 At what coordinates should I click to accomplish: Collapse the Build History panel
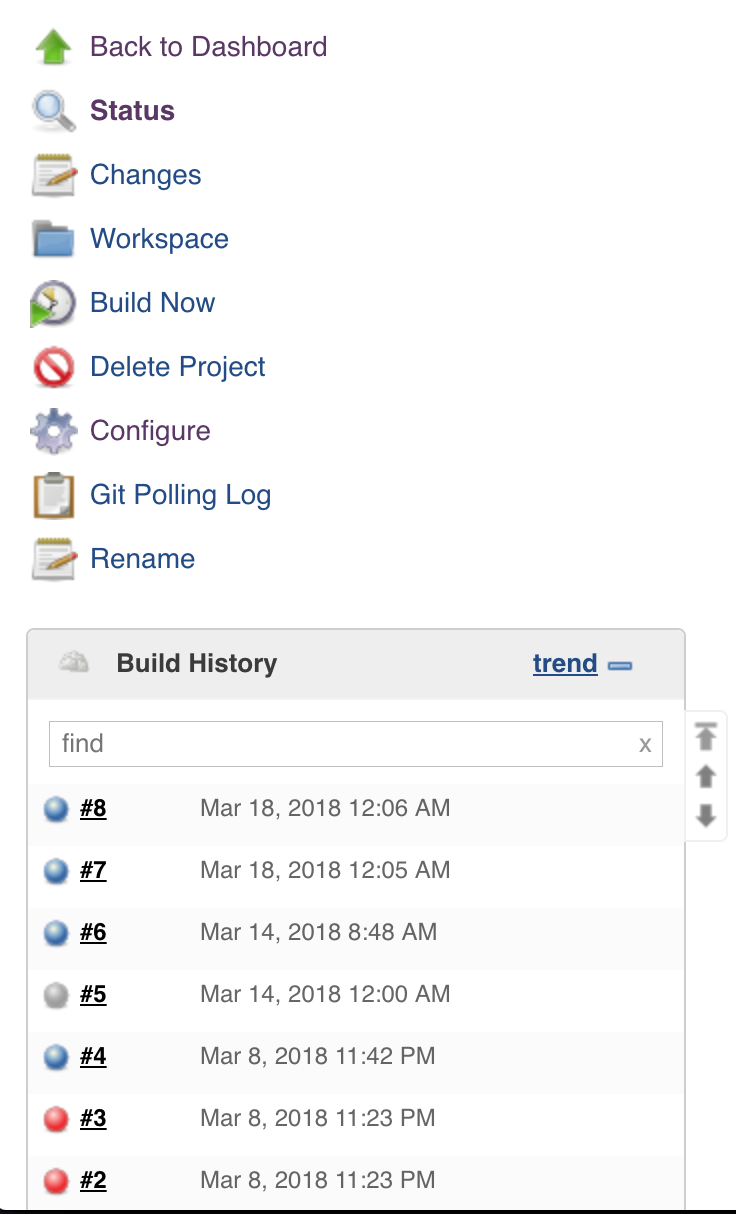(x=621, y=663)
